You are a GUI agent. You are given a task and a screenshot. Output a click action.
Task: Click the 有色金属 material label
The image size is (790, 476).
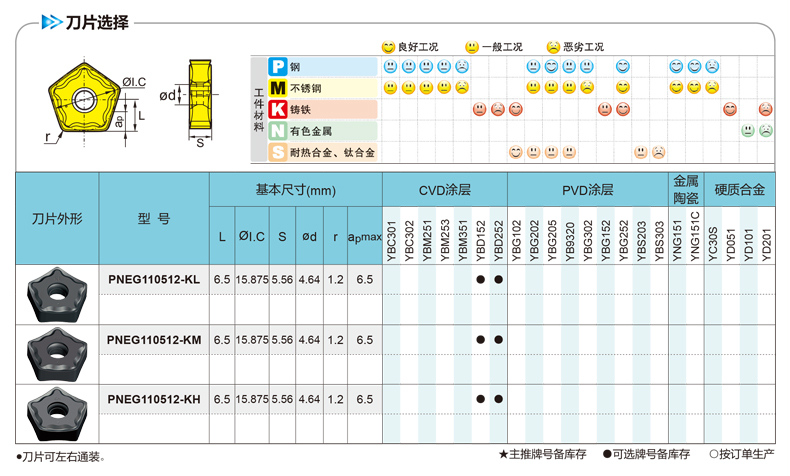click(x=311, y=131)
